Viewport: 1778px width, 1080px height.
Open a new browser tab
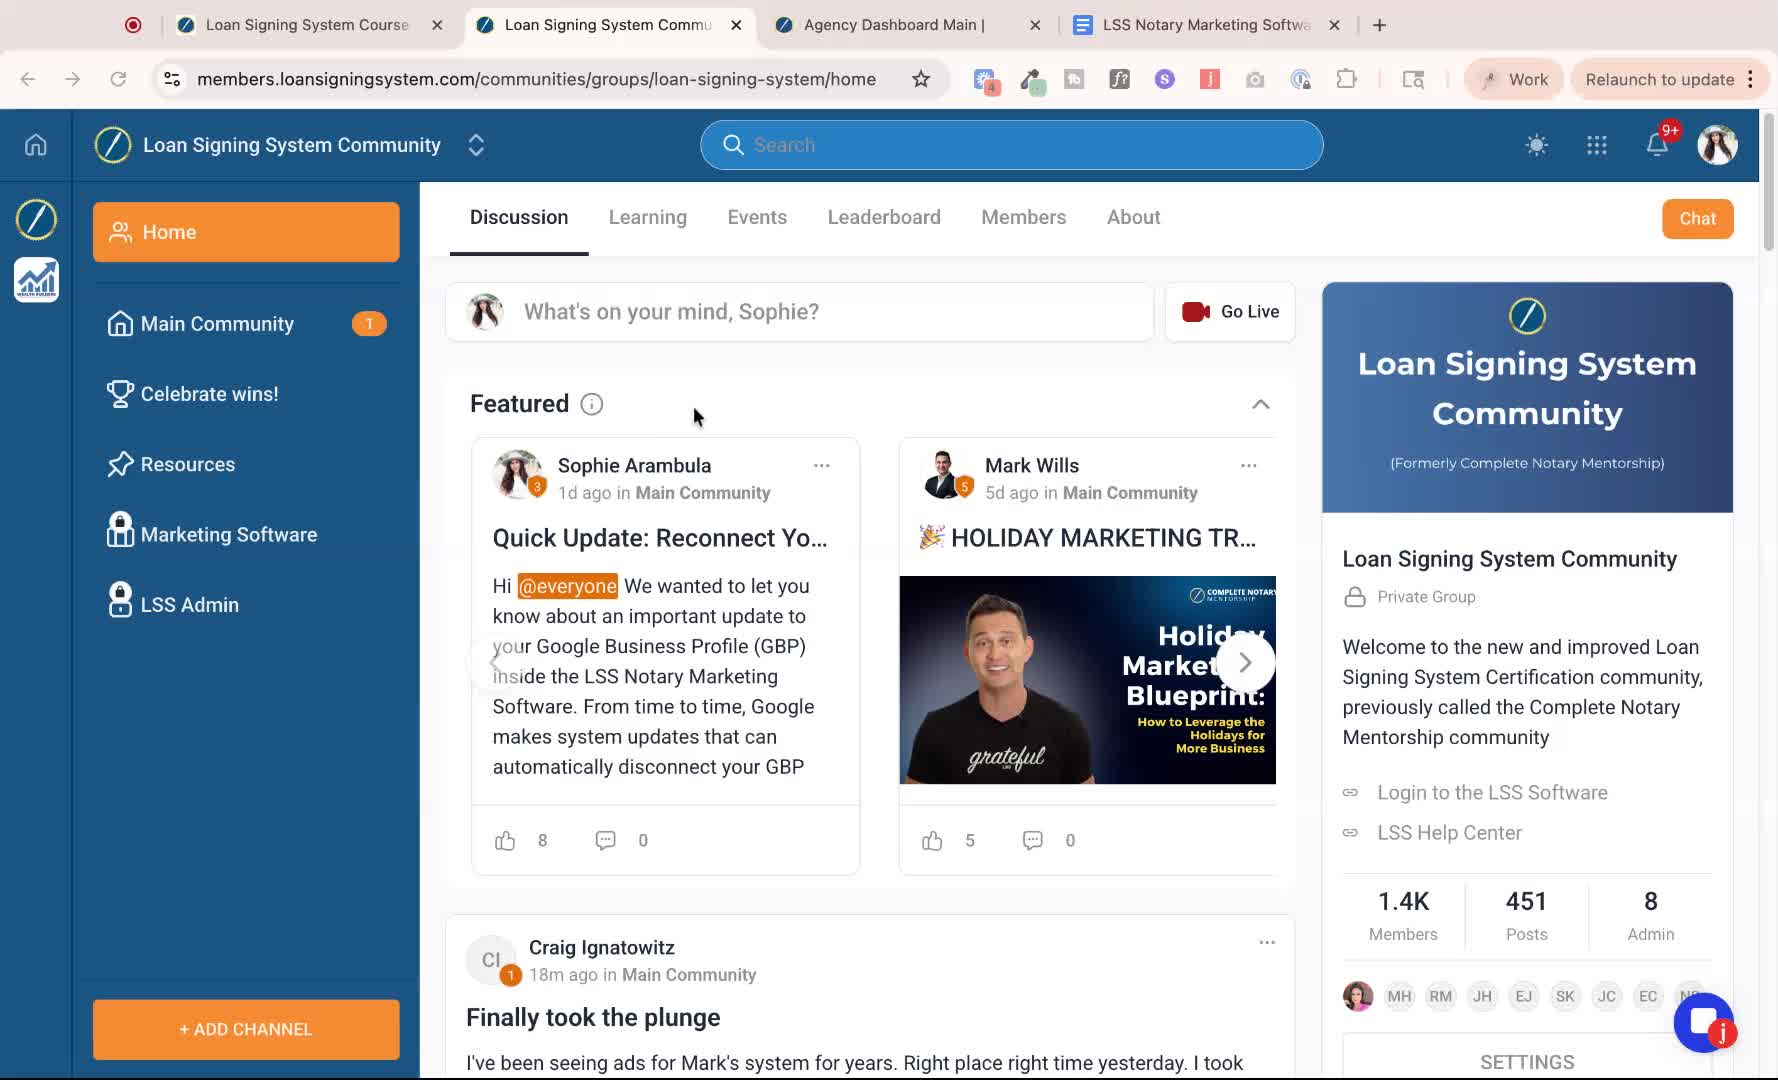[x=1379, y=25]
